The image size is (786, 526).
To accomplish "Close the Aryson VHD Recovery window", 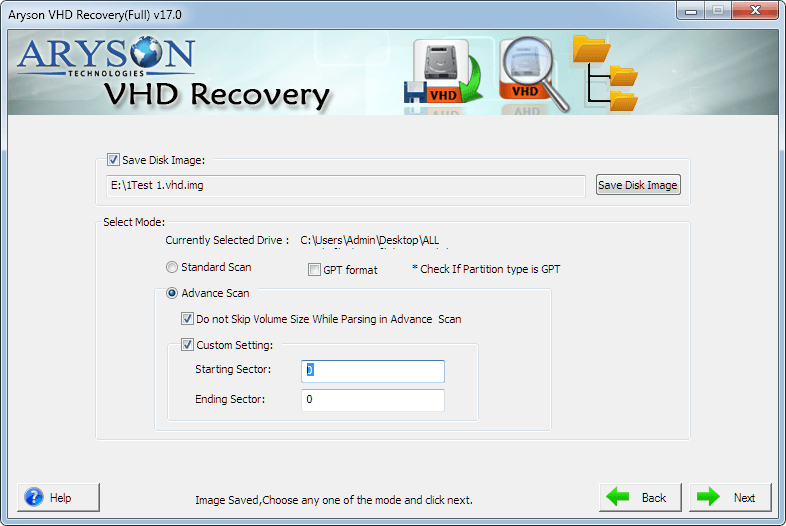I will click(x=755, y=11).
